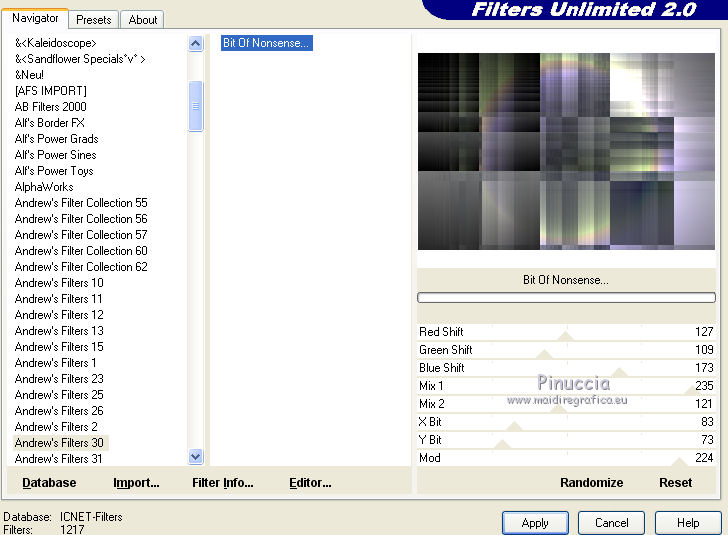Select Andrew's Filter Collection 62
Viewport: 728px width, 535px height.
pyautogui.click(x=81, y=267)
